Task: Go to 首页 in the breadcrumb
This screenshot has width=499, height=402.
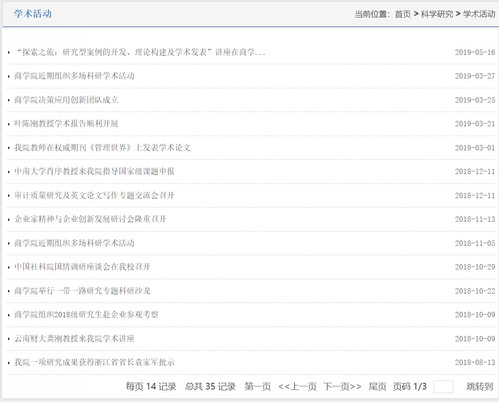Action: (403, 14)
